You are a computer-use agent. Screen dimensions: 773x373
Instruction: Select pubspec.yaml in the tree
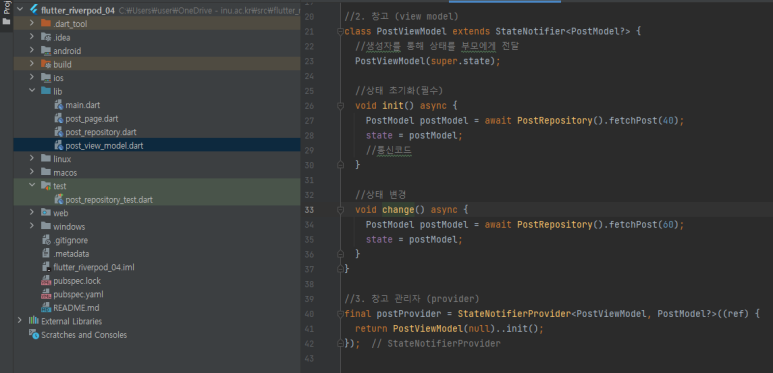point(78,294)
